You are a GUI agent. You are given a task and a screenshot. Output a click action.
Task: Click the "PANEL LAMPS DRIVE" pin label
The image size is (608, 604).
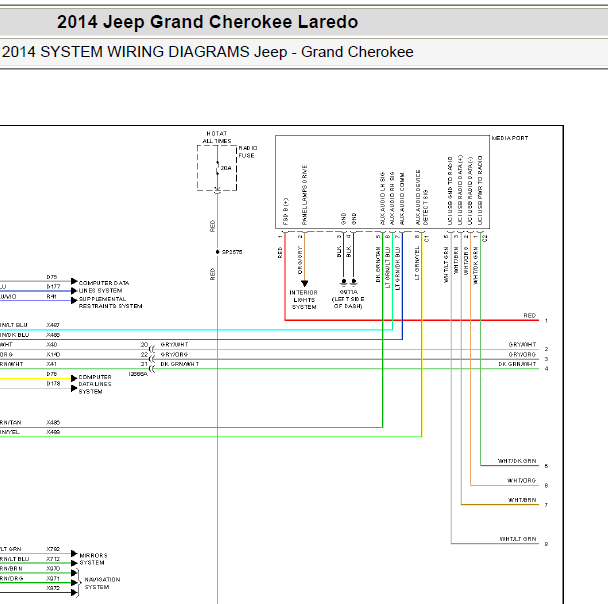pos(304,195)
